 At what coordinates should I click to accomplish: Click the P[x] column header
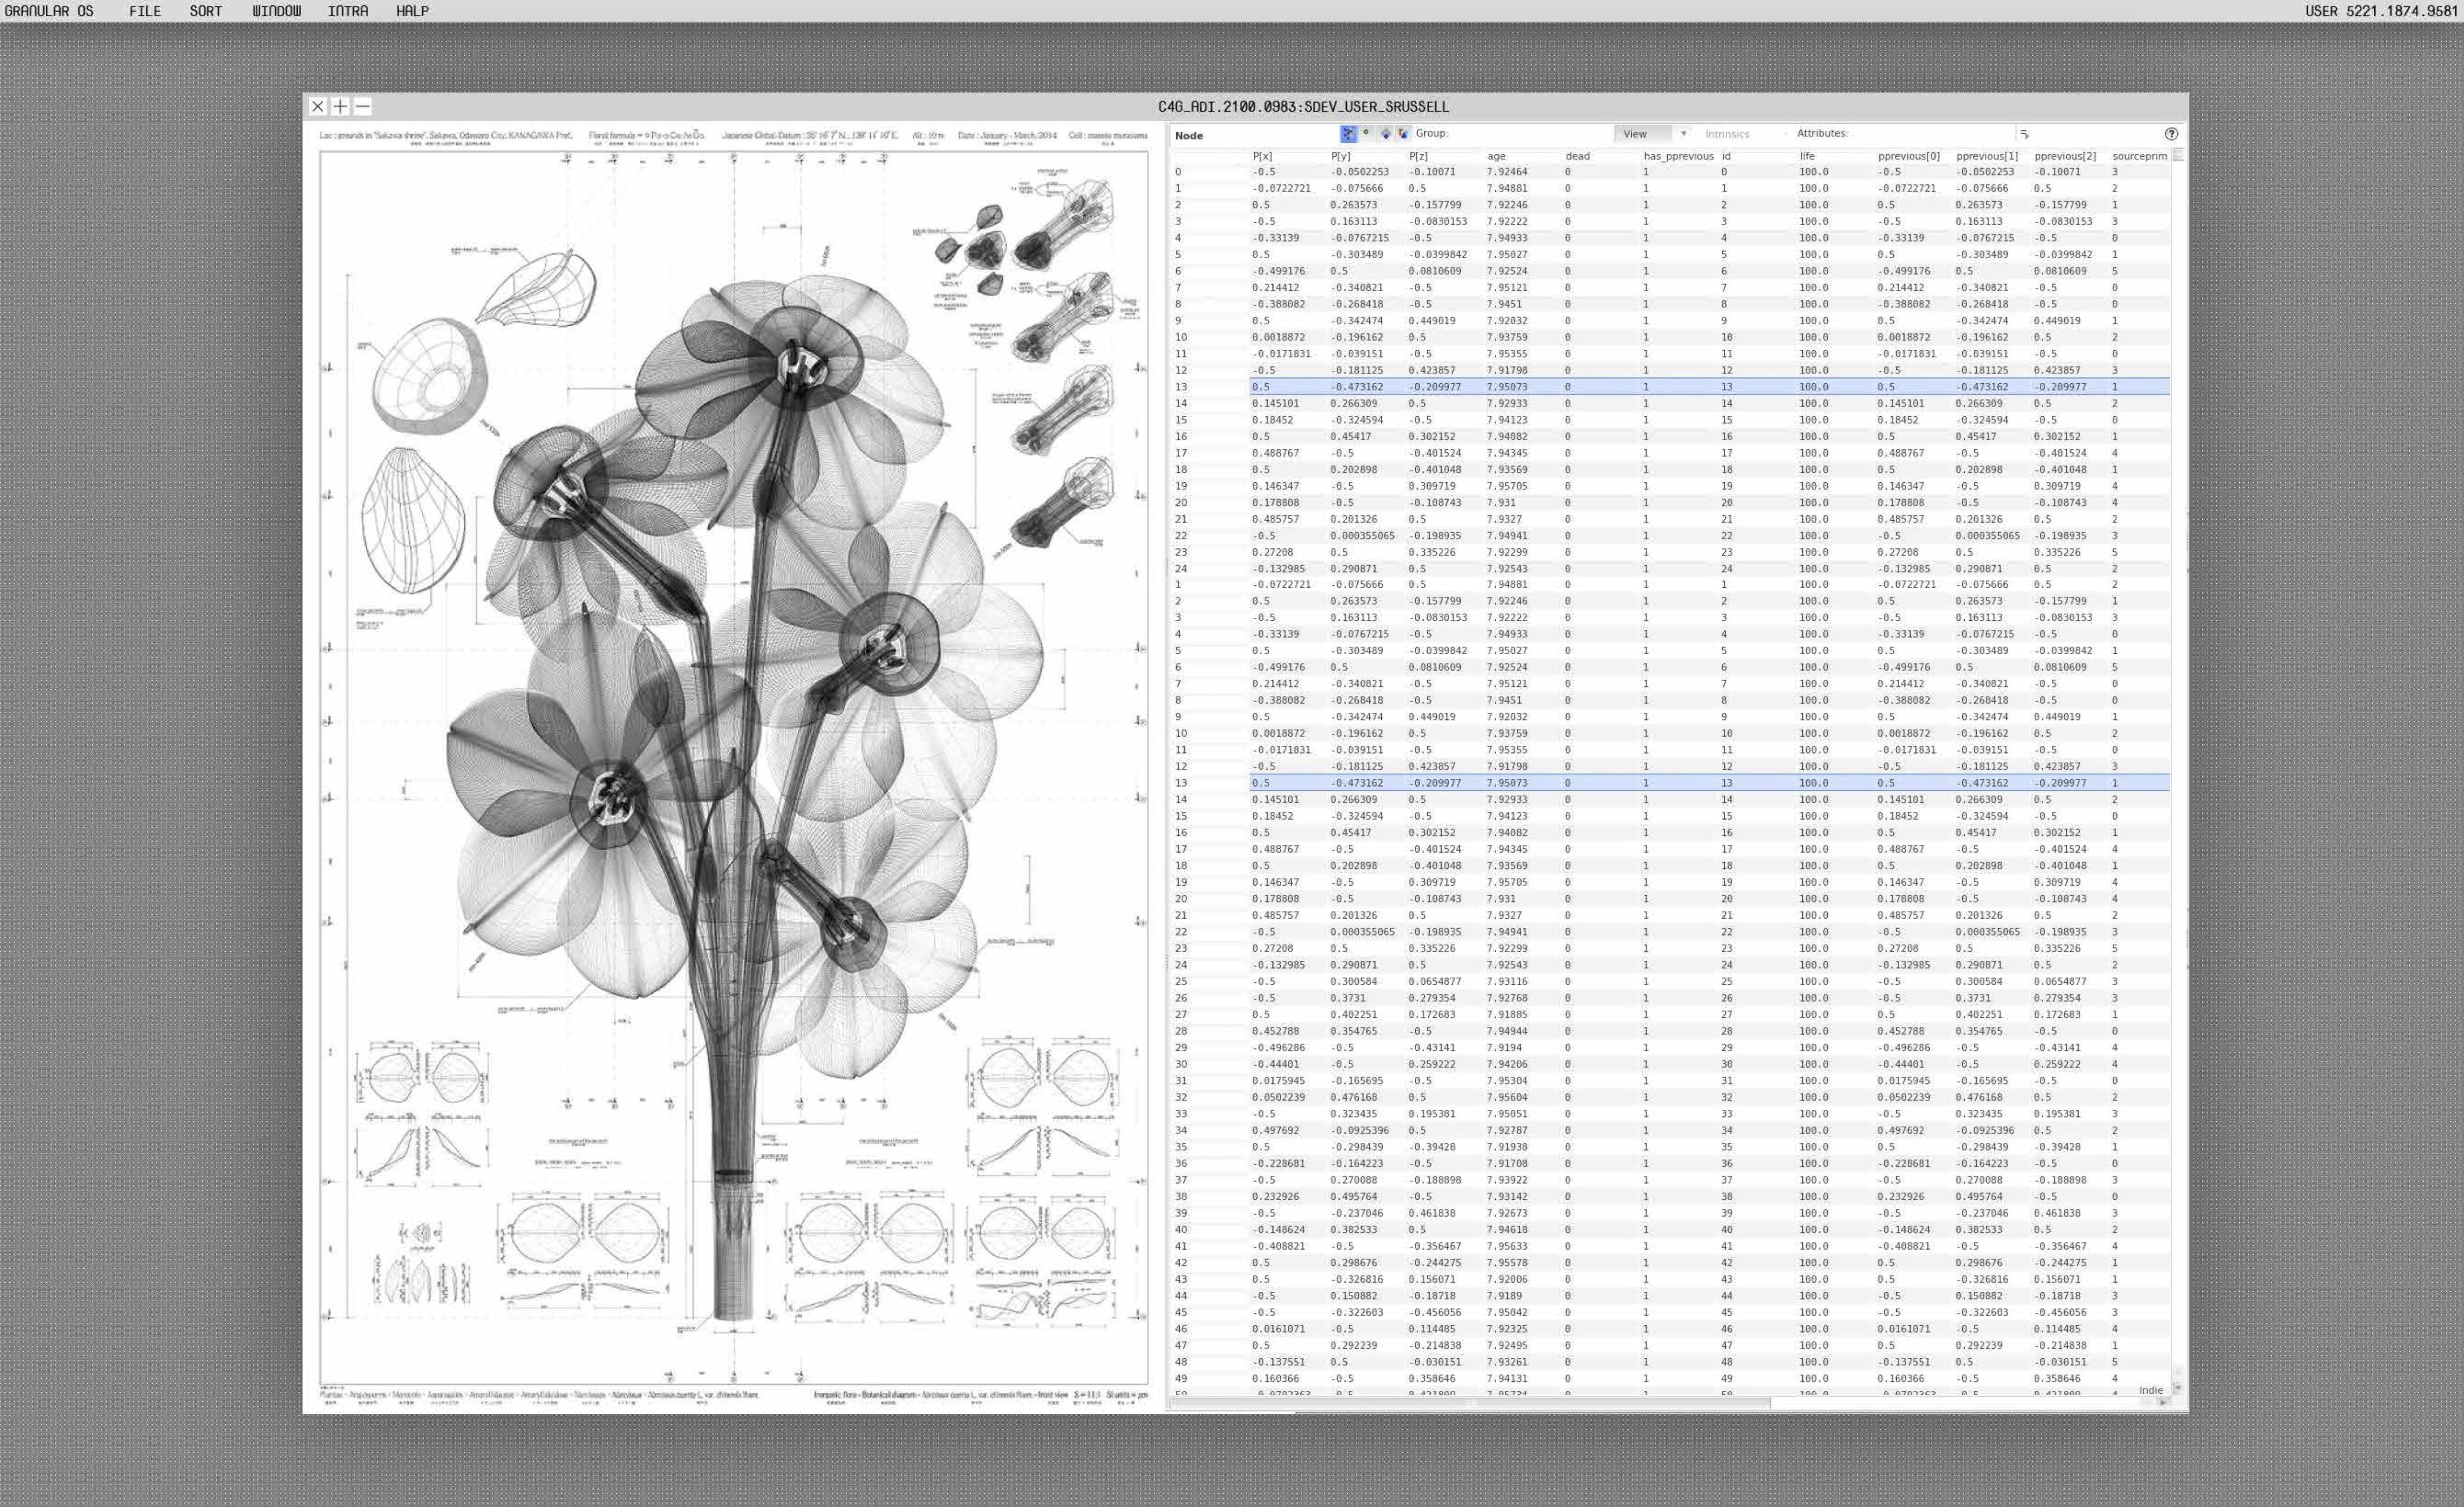(1262, 156)
